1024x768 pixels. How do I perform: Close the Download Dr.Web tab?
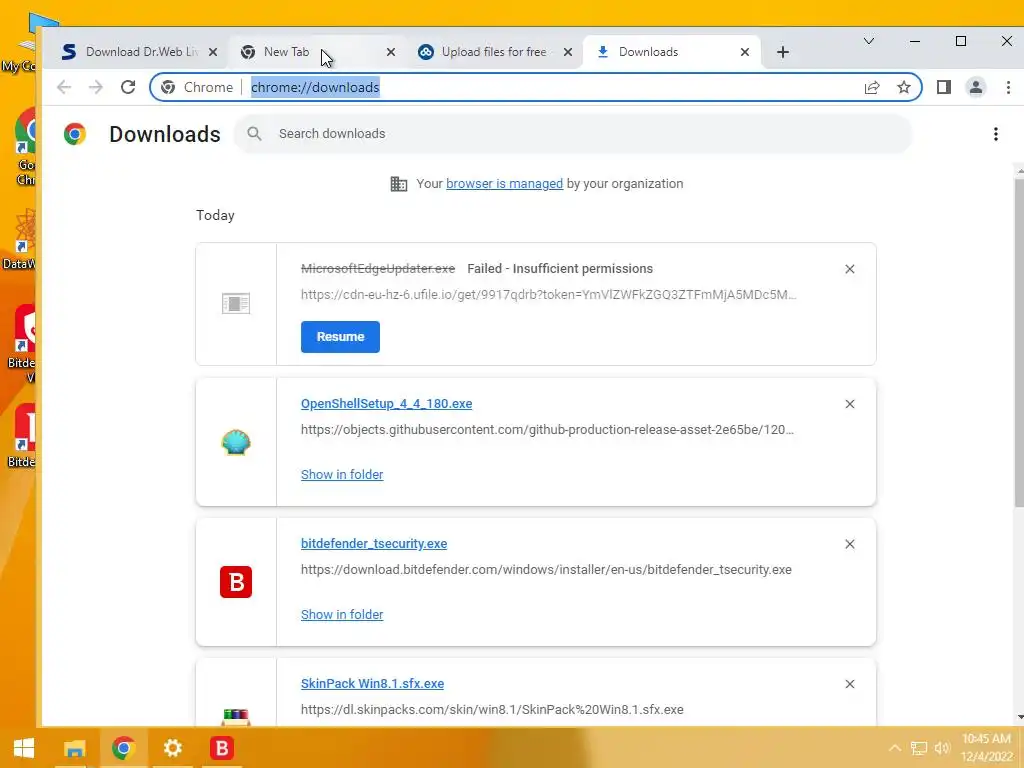[x=213, y=52]
